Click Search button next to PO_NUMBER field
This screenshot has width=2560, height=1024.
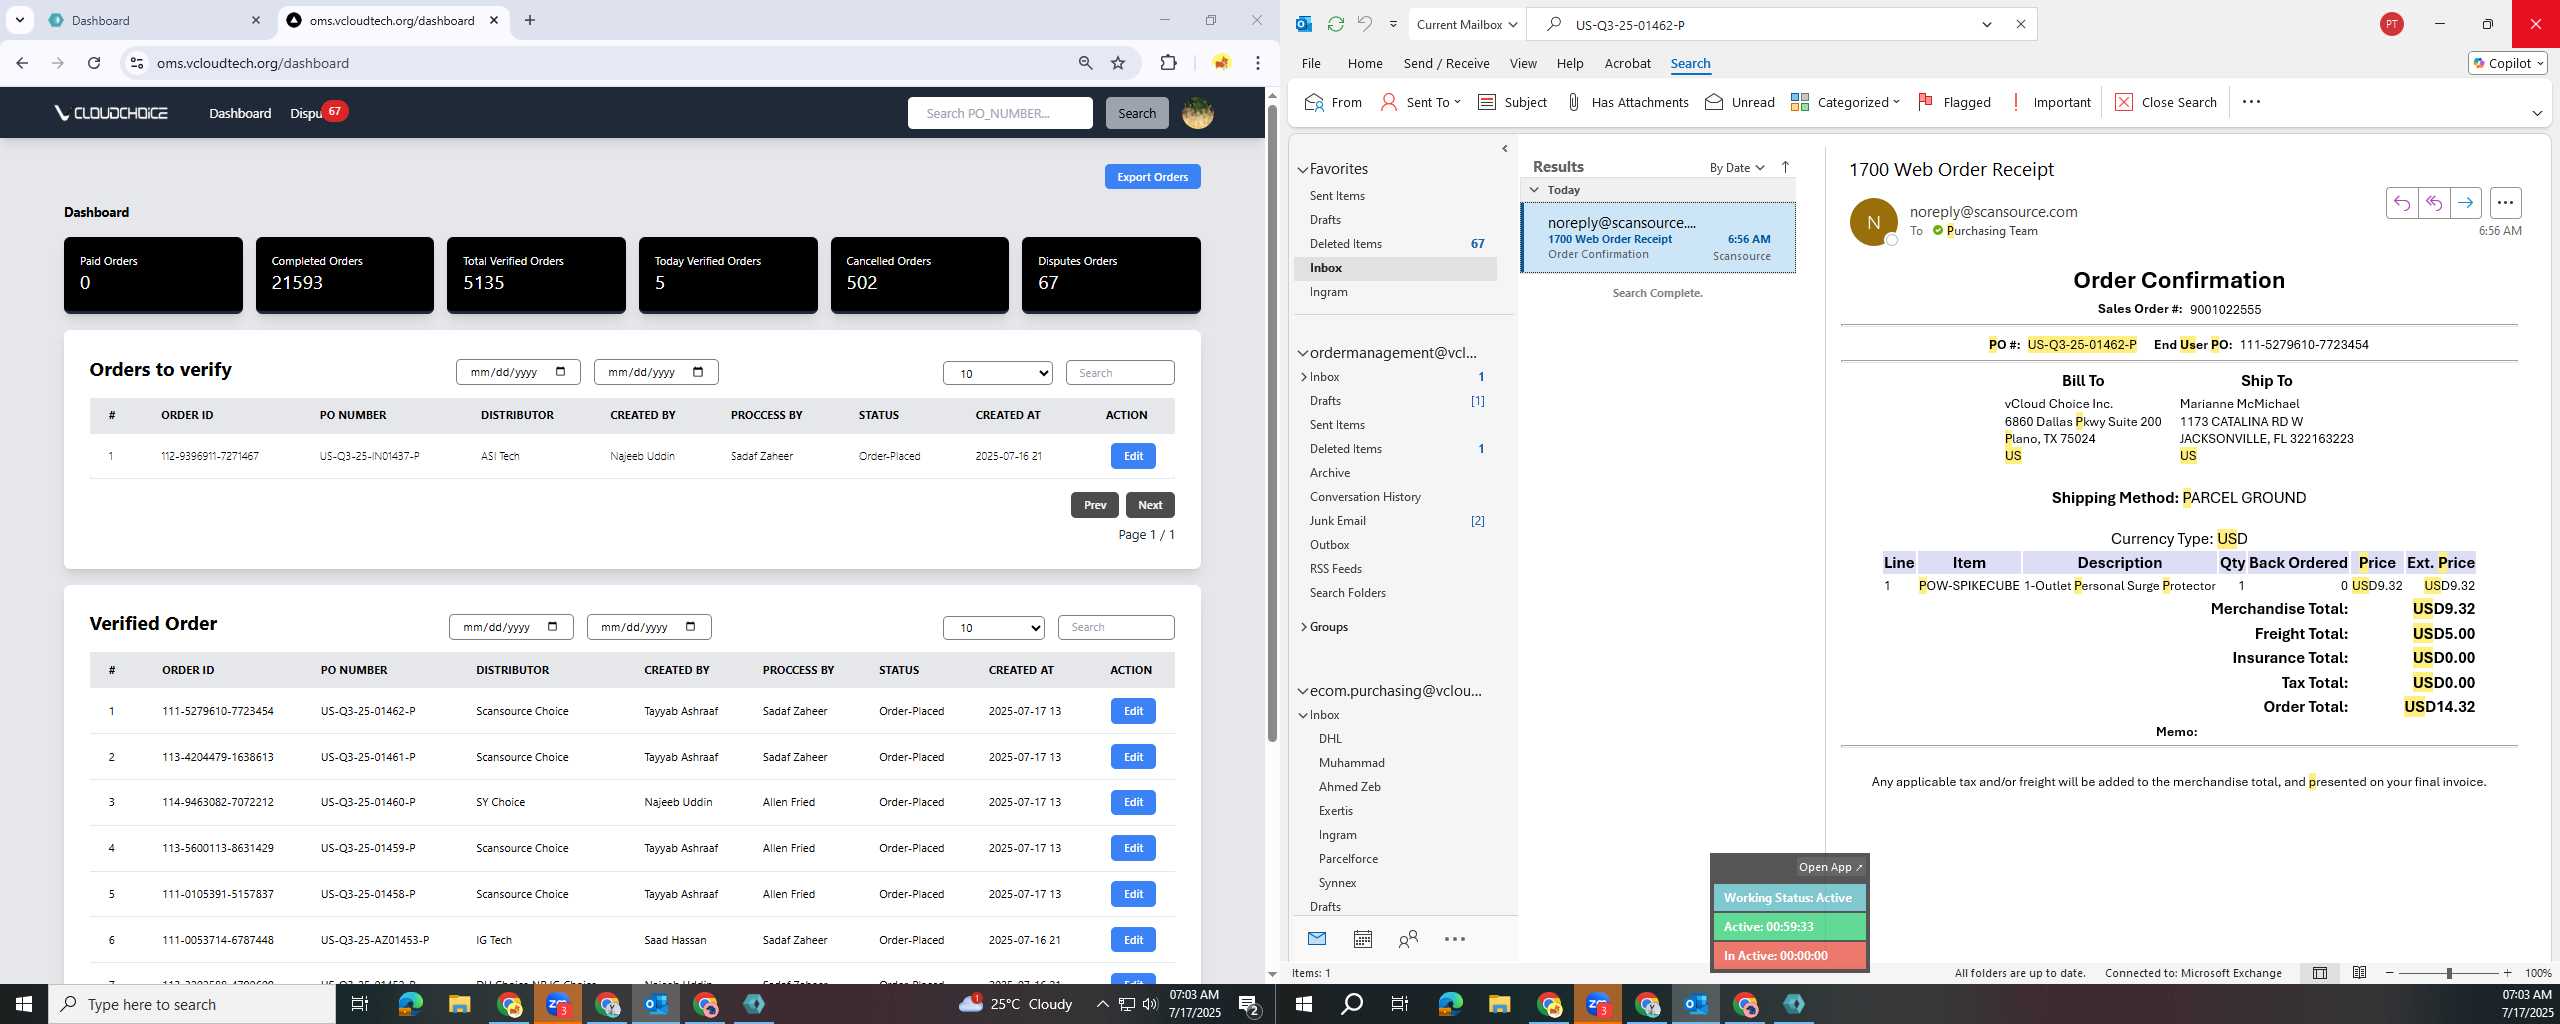[x=1136, y=113]
